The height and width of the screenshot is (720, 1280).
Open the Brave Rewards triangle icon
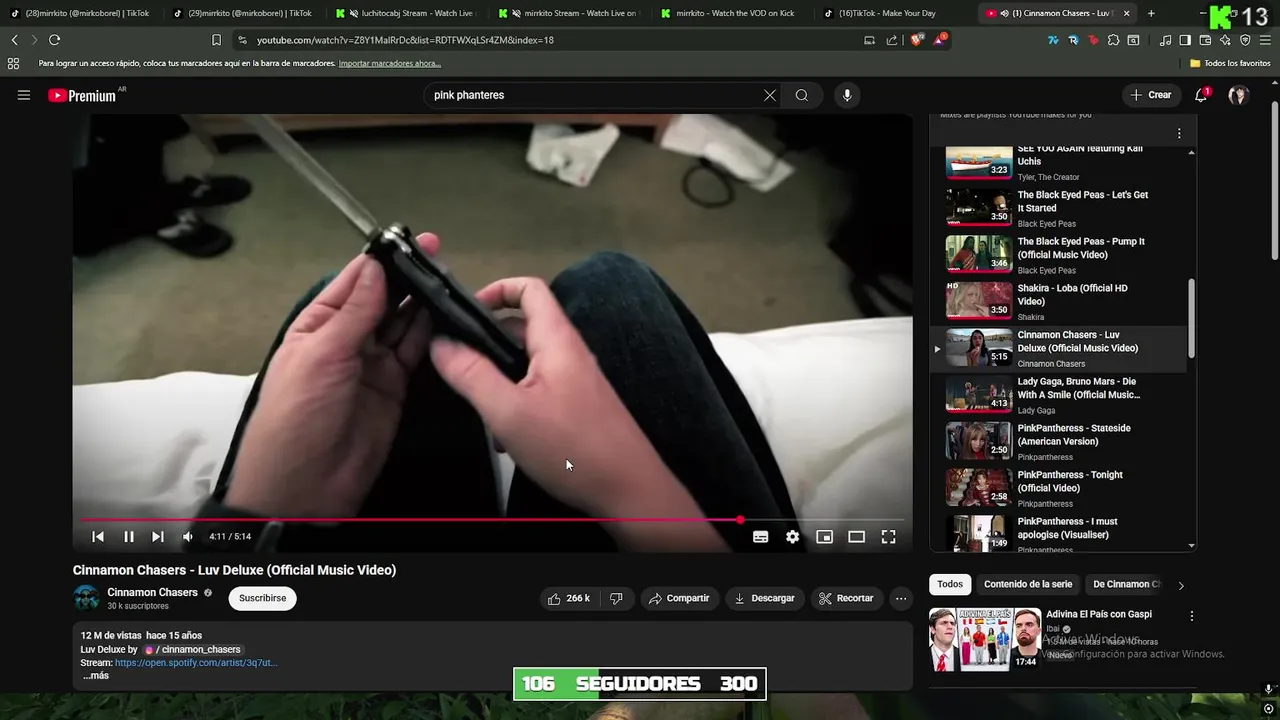[940, 40]
